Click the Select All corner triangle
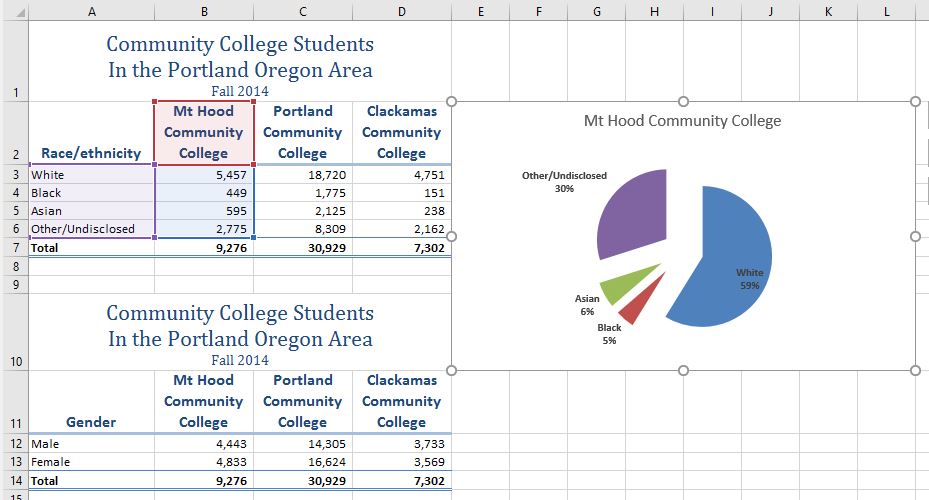Image resolution: width=929 pixels, height=500 pixels. point(19,12)
